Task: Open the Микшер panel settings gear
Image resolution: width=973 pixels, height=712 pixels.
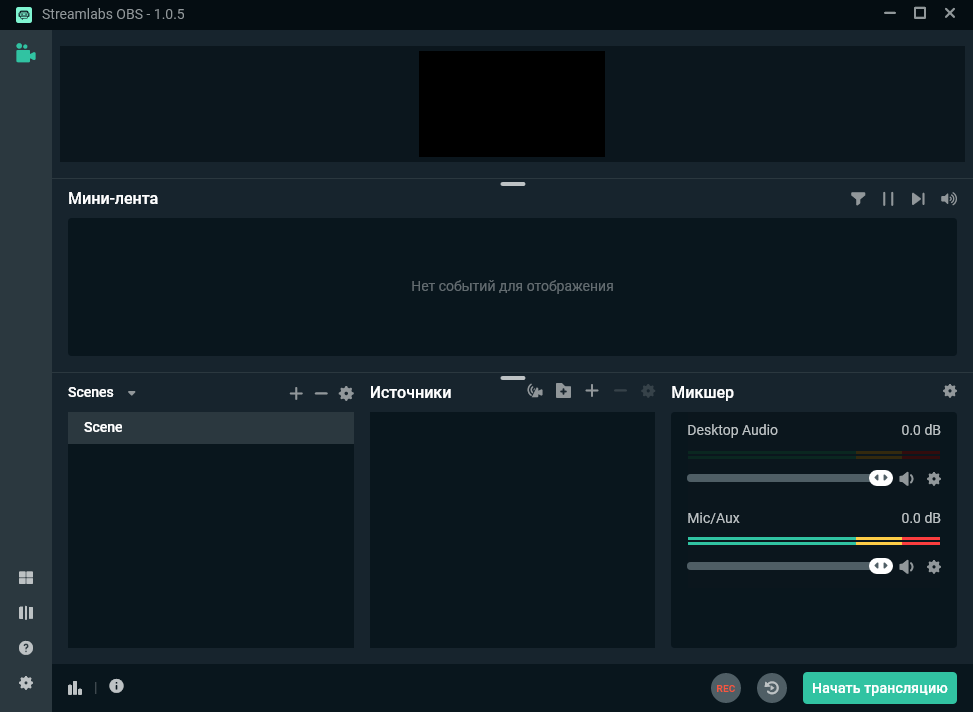Action: click(950, 391)
